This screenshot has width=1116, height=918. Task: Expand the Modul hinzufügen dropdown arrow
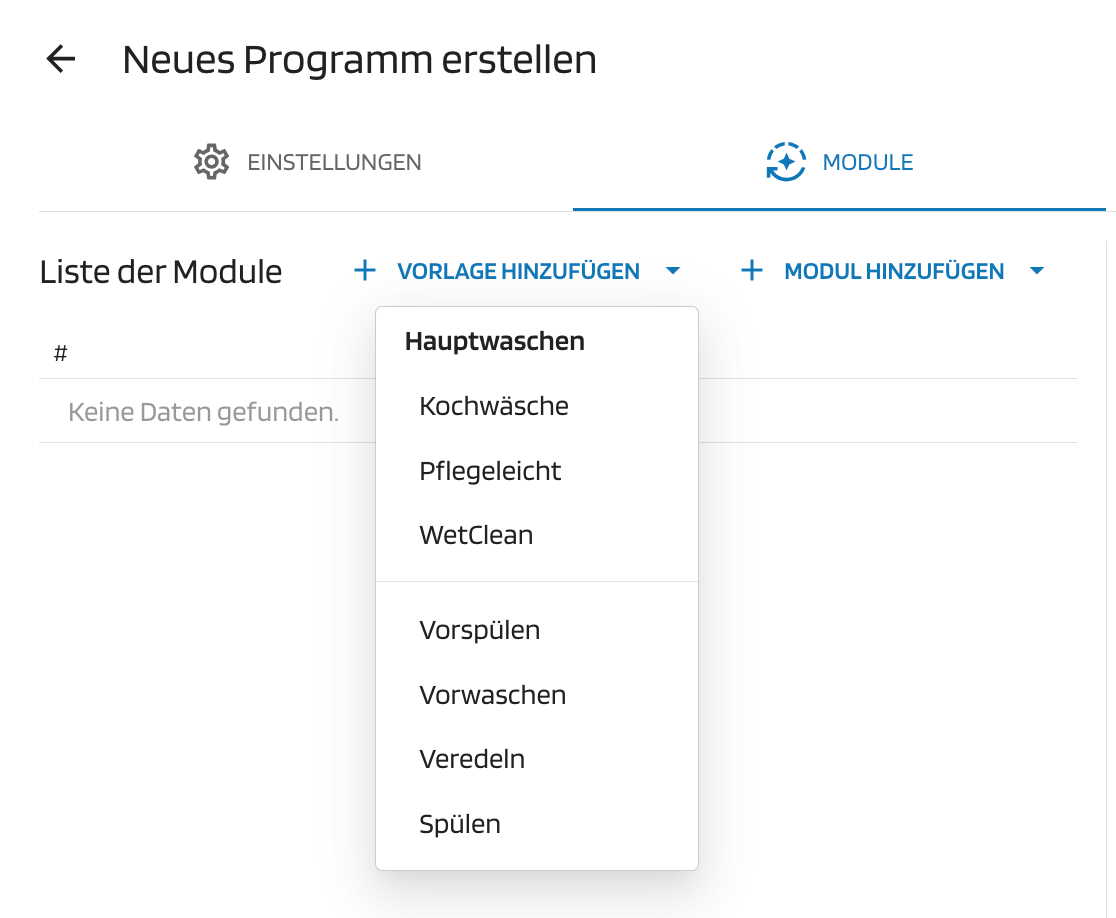point(1037,271)
